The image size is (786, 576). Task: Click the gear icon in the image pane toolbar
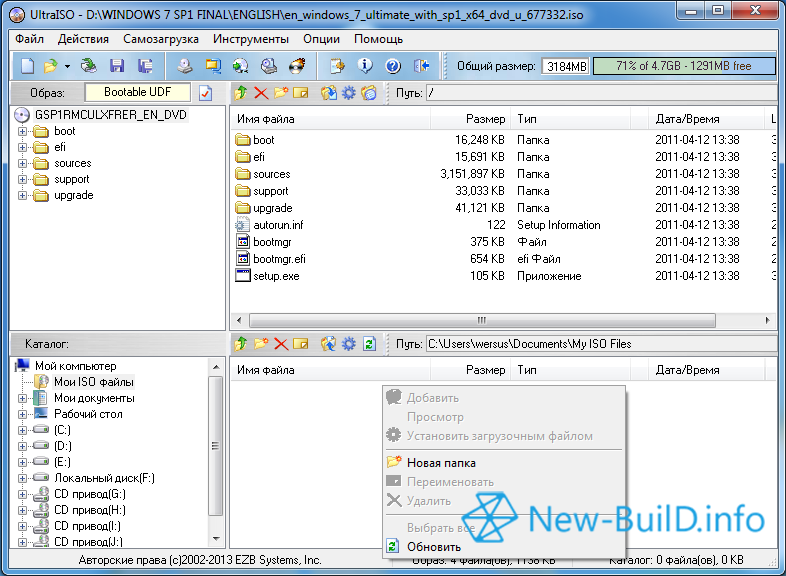tap(348, 93)
